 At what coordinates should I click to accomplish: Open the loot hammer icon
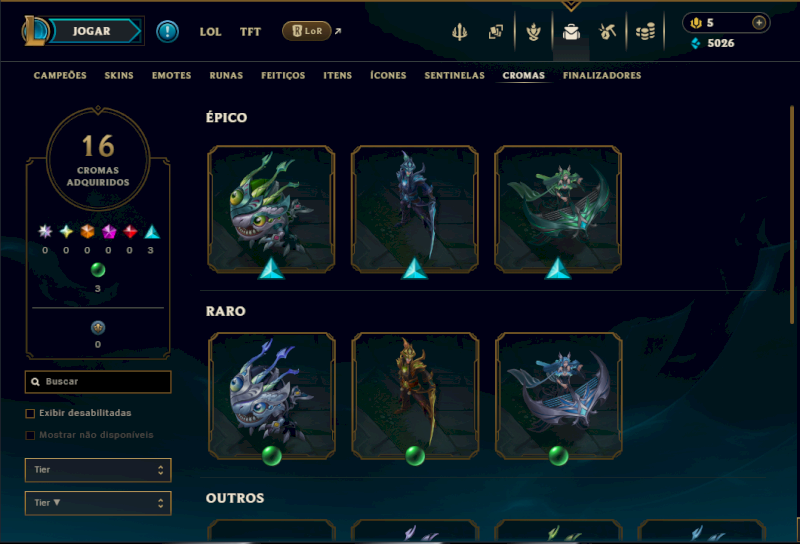[607, 32]
